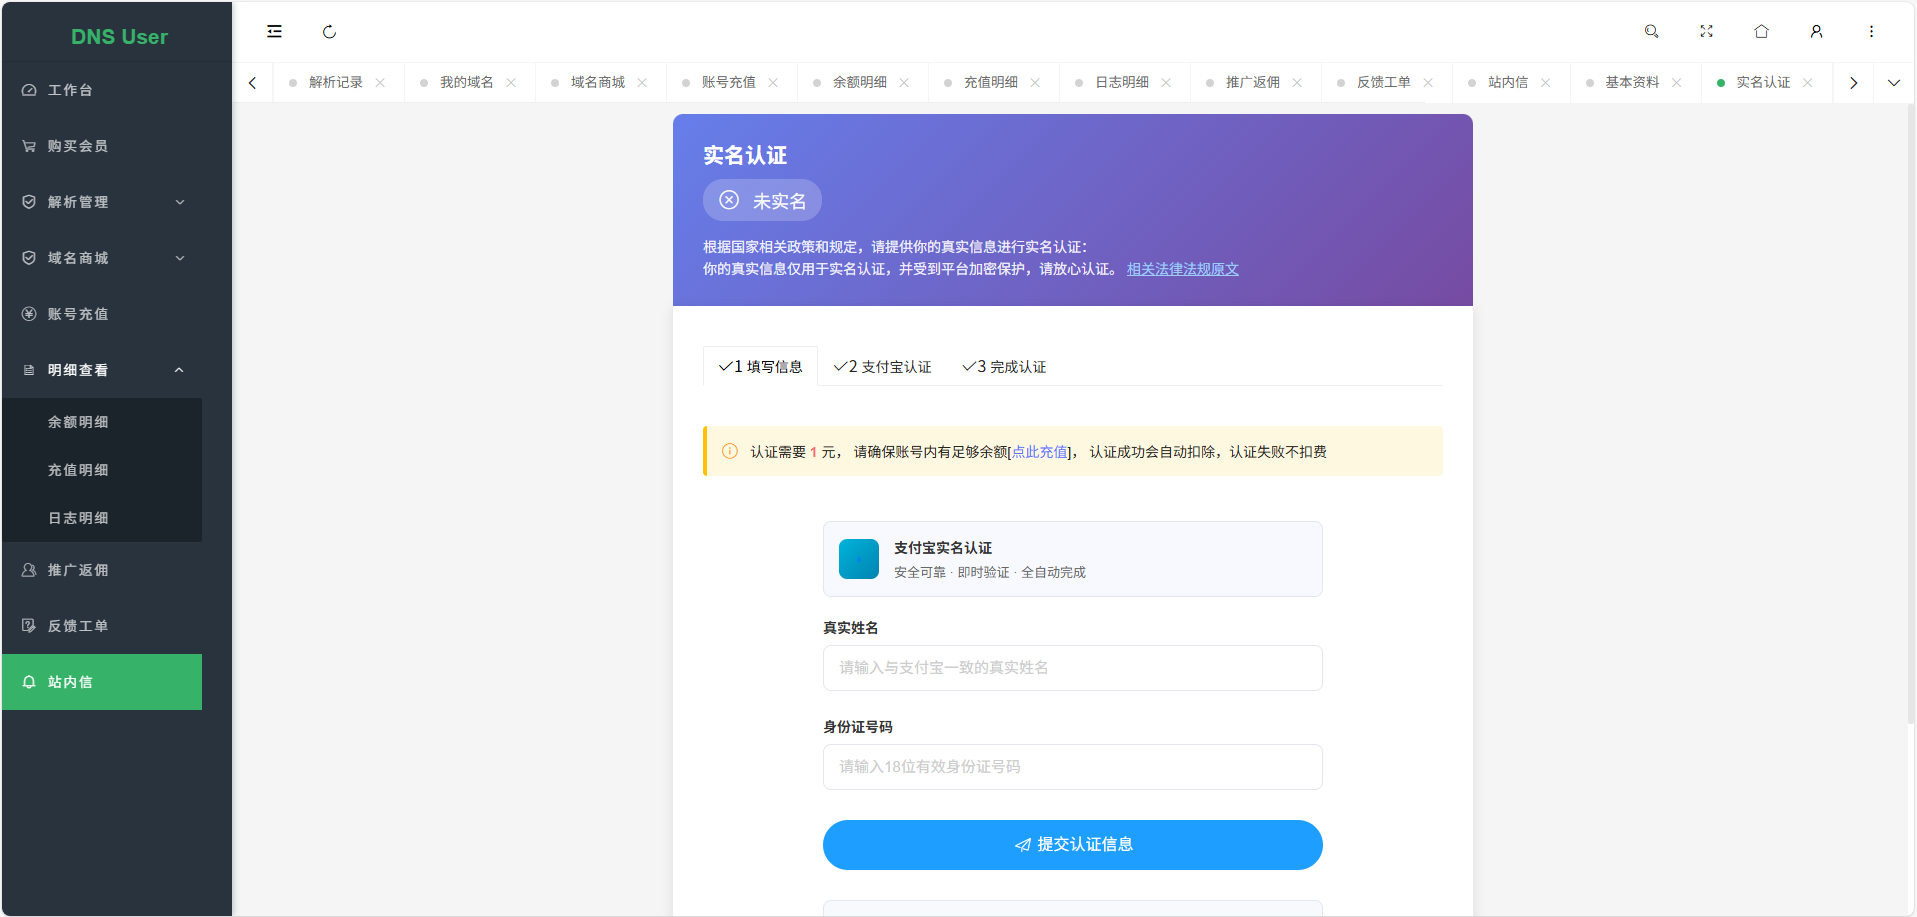The width and height of the screenshot is (1917, 917).
Task: Collapse the sidebar using the hamburger icon
Action: pos(273,31)
